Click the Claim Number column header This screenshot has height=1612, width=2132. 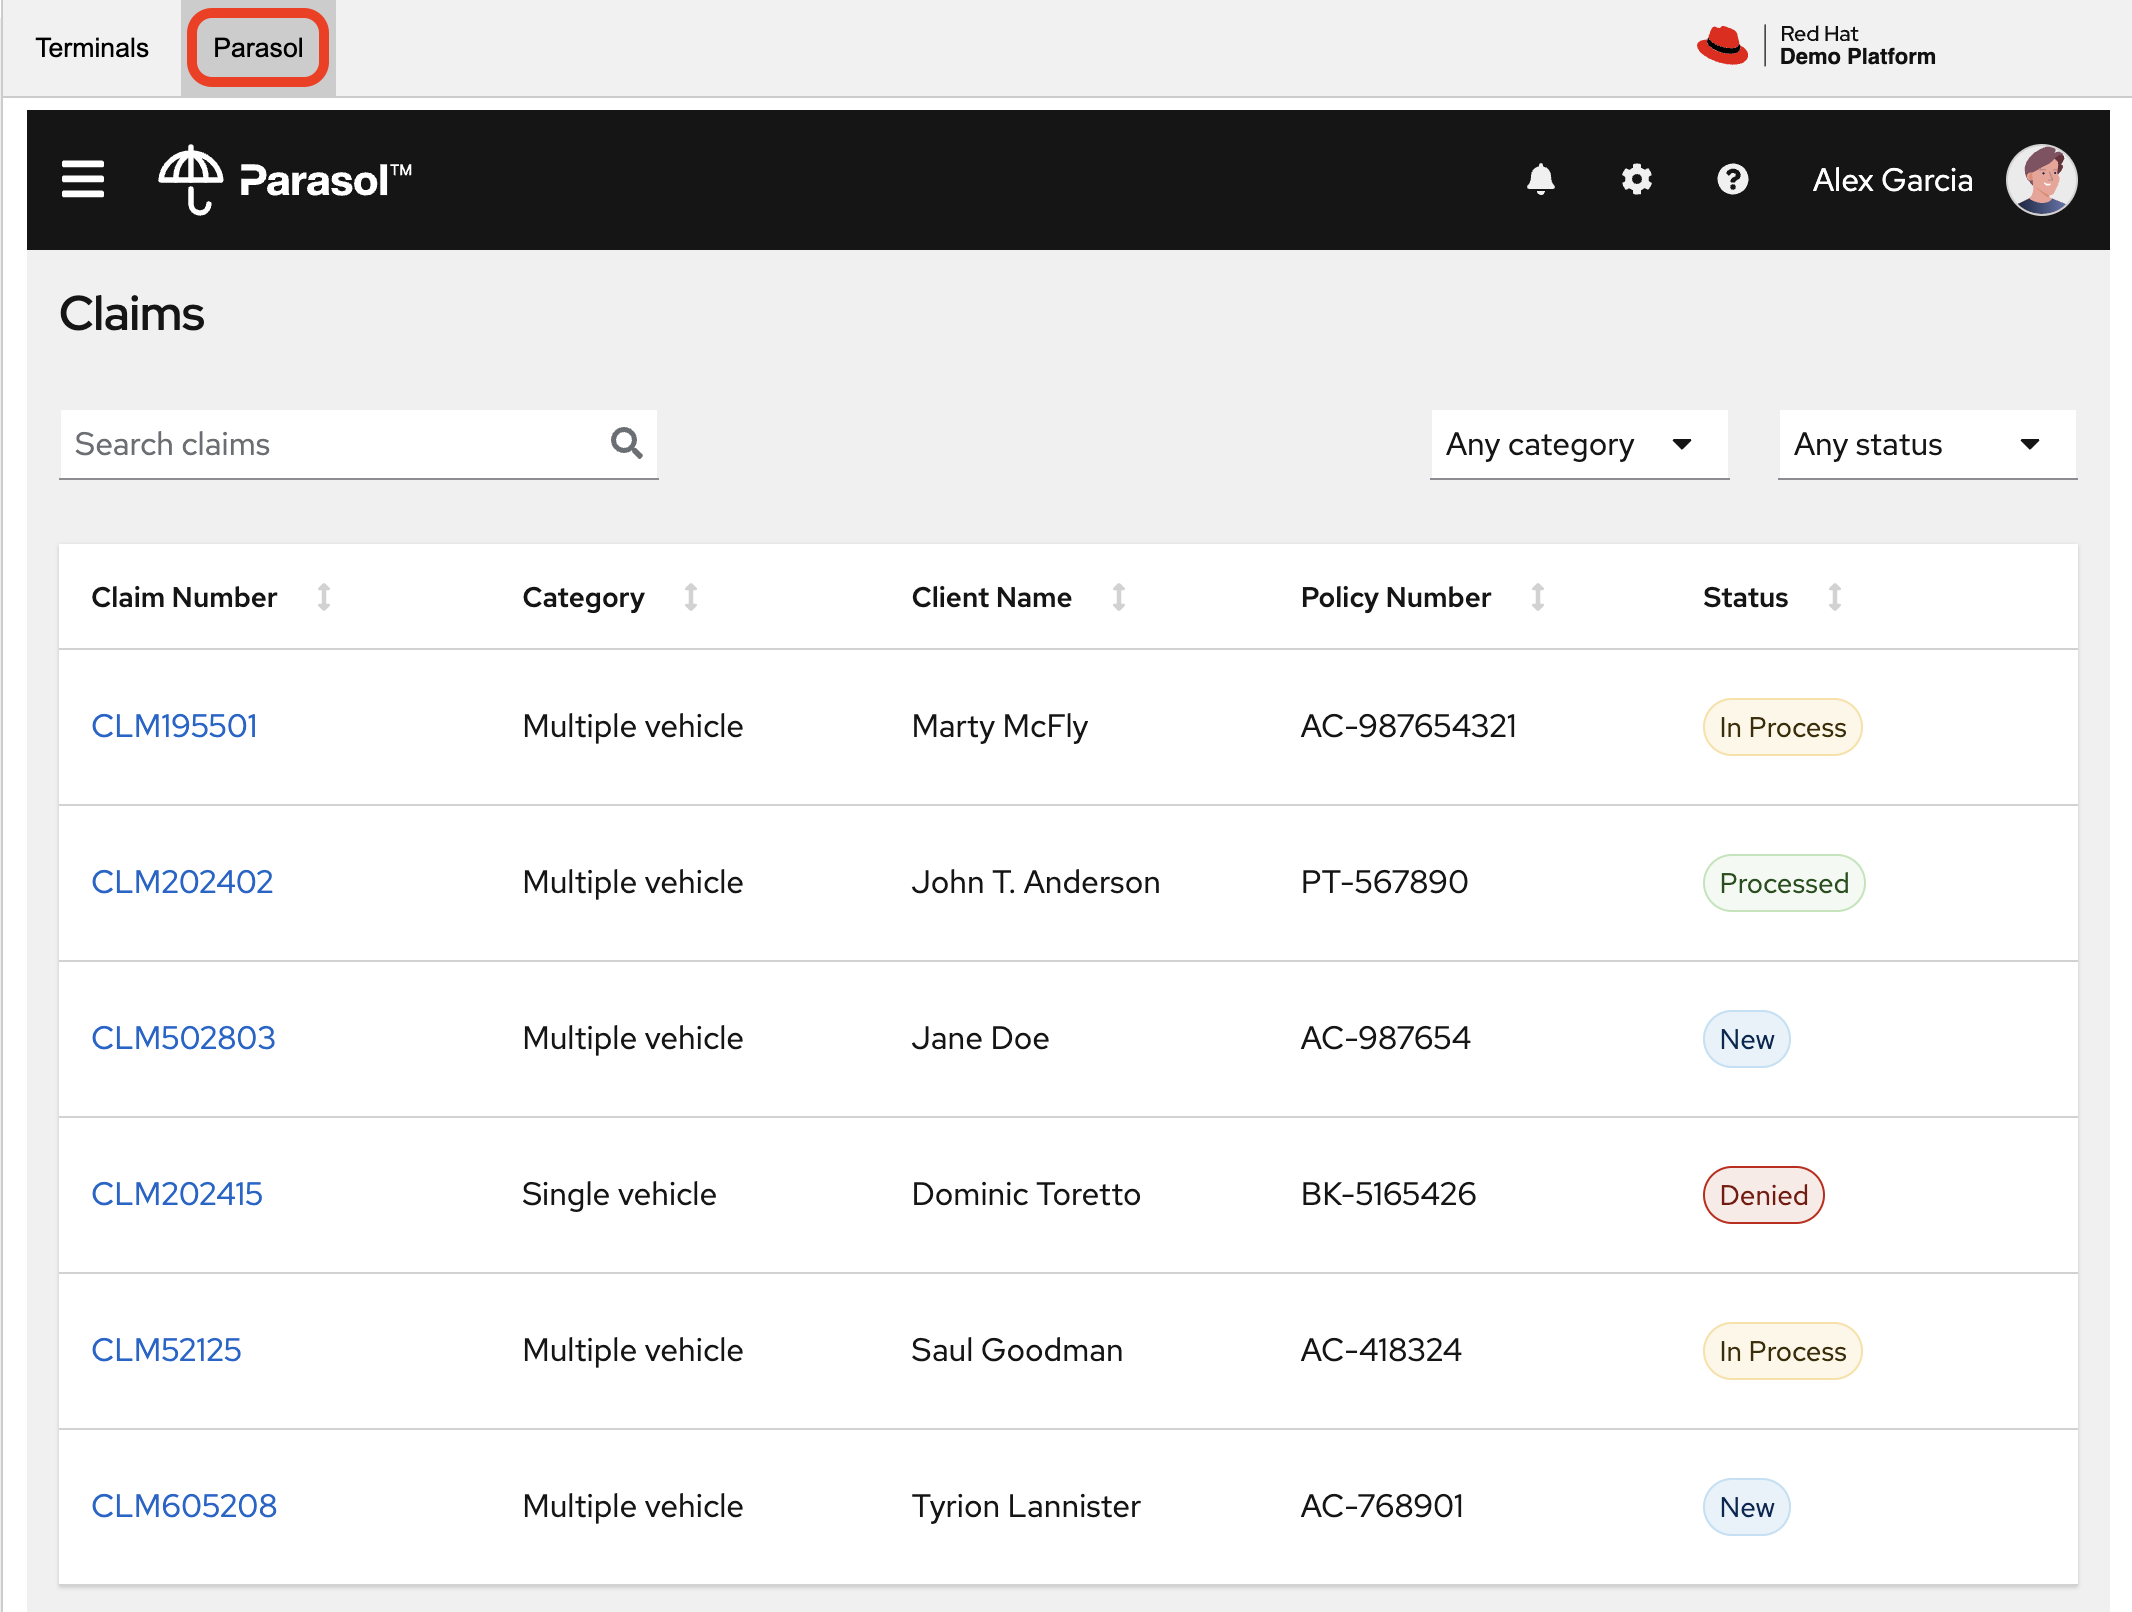pyautogui.click(x=184, y=597)
